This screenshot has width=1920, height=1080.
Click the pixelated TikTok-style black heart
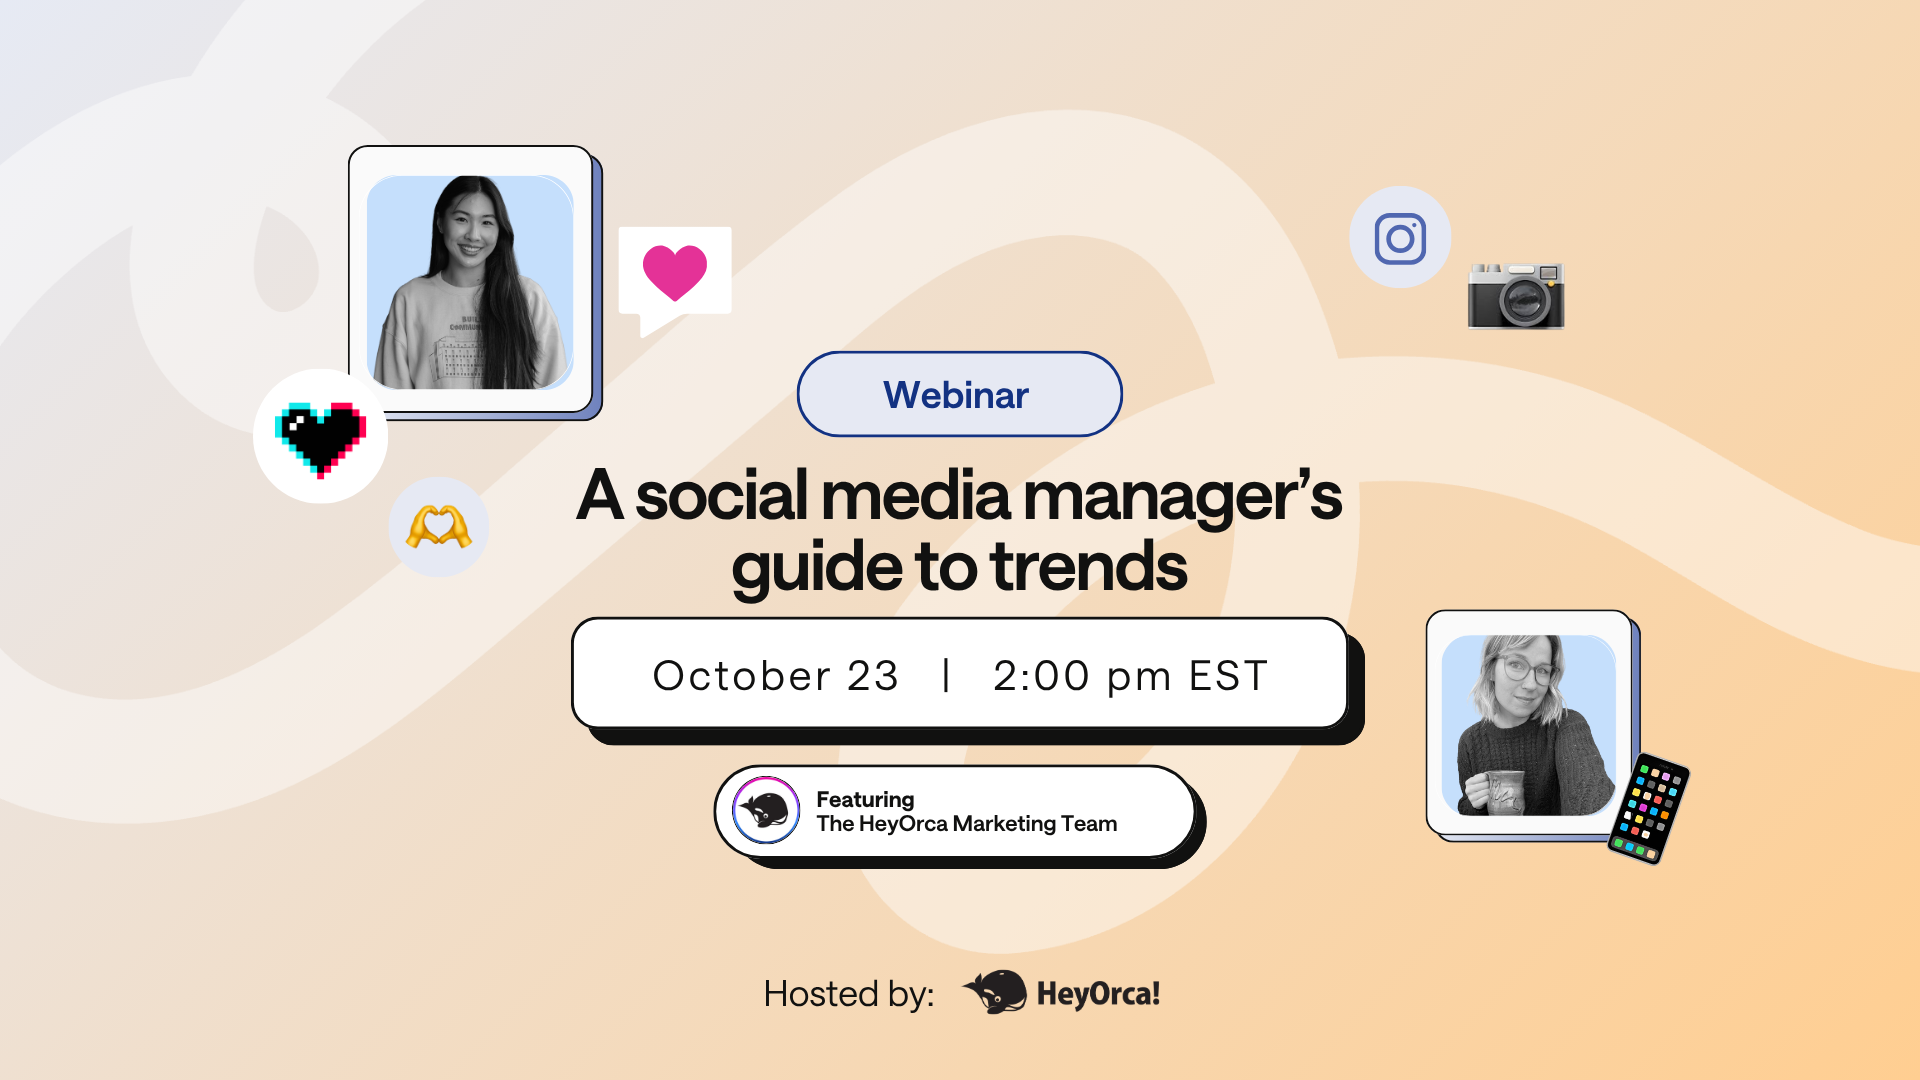tap(320, 437)
